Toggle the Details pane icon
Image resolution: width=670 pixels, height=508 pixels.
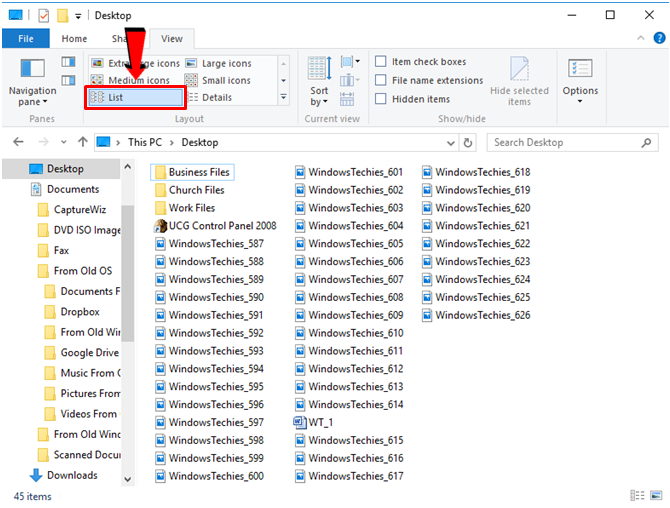pyautogui.click(x=68, y=80)
